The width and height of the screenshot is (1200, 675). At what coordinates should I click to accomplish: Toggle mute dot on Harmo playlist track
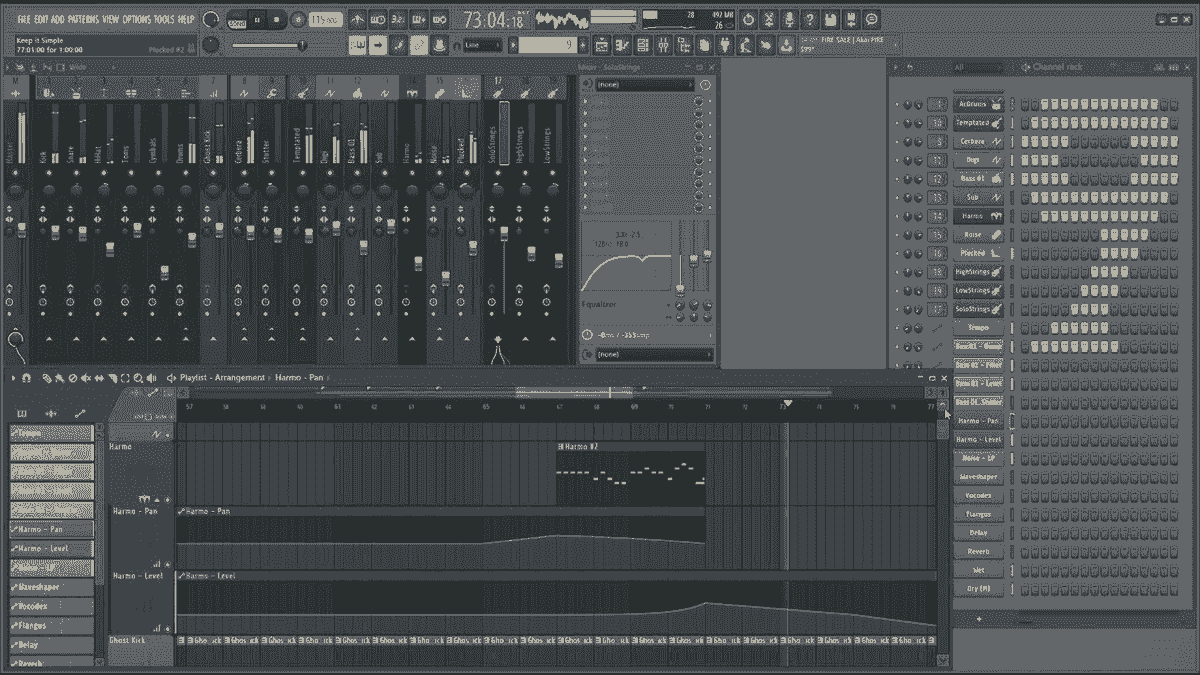(167, 499)
